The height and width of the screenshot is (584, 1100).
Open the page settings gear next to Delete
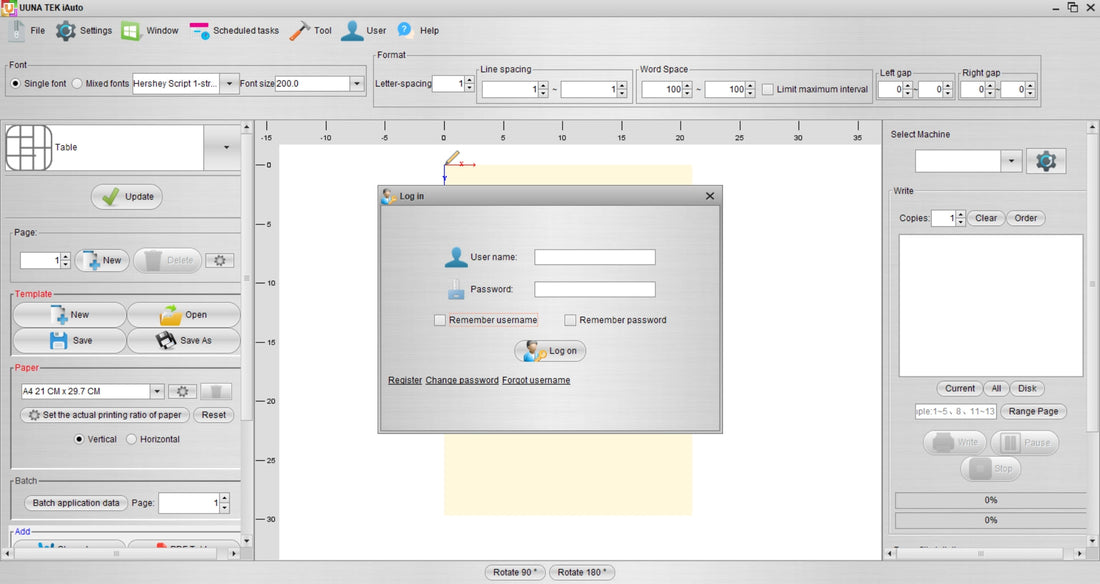219,260
